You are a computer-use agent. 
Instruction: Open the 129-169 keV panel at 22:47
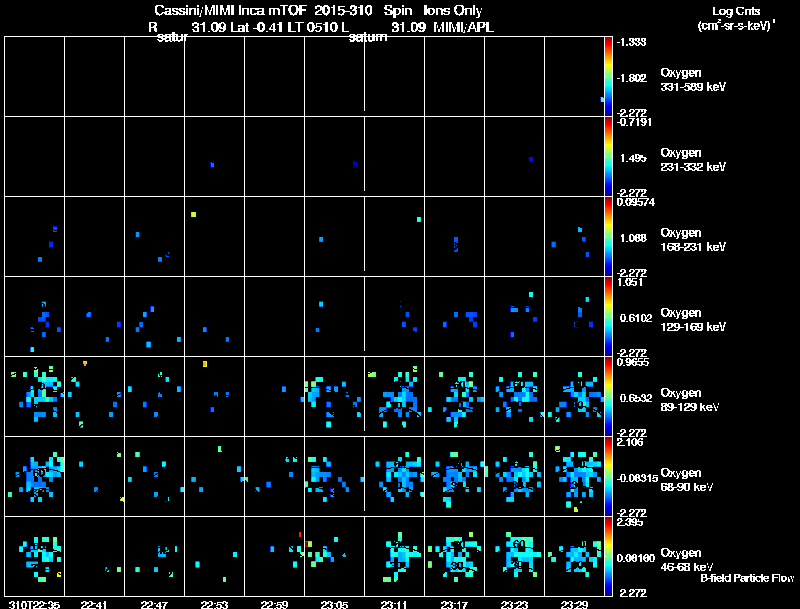click(154, 317)
